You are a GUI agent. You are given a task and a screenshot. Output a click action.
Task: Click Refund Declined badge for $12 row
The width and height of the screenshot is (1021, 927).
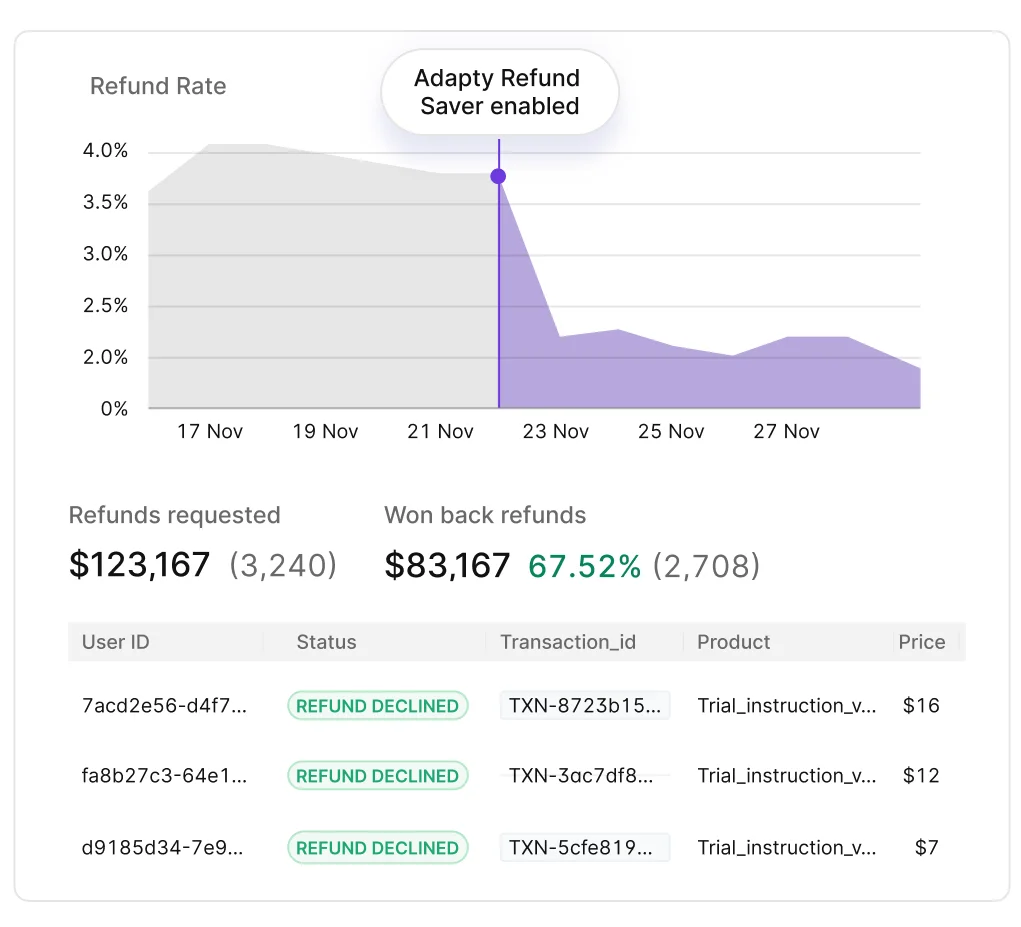(x=377, y=775)
